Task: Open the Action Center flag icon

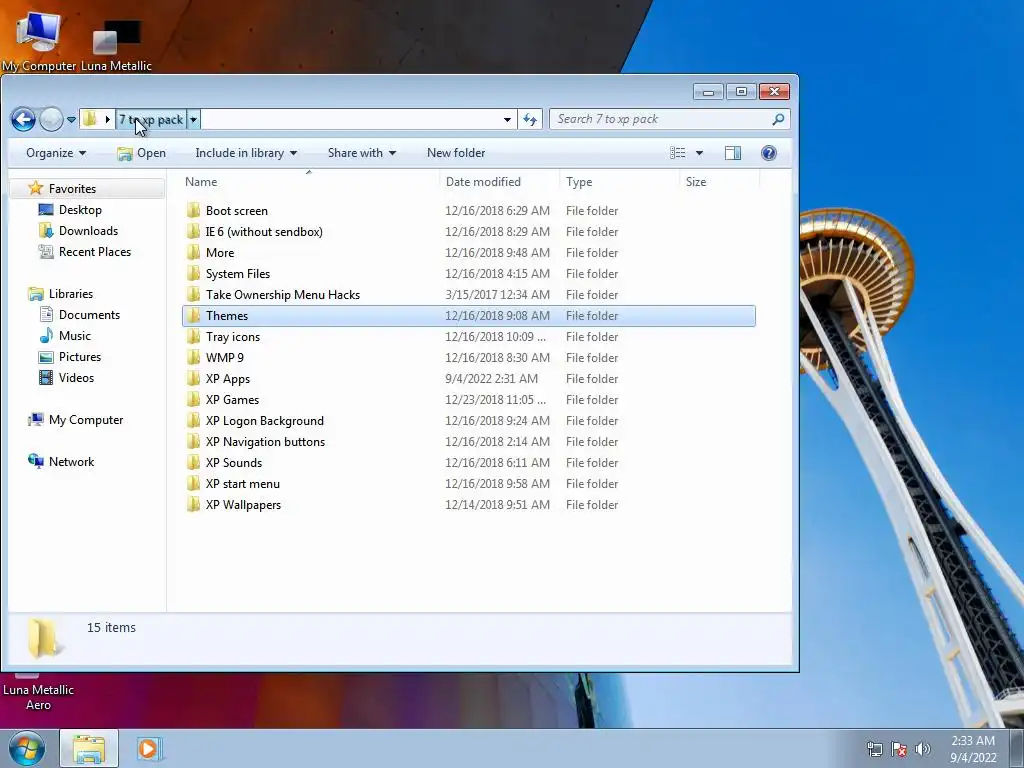Action: 899,749
